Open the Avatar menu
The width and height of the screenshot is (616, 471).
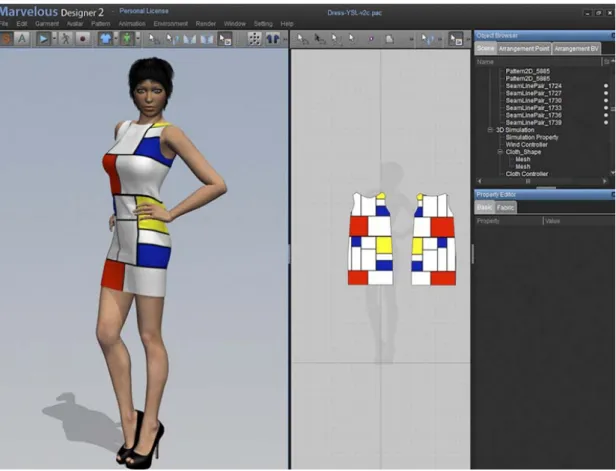(75, 24)
